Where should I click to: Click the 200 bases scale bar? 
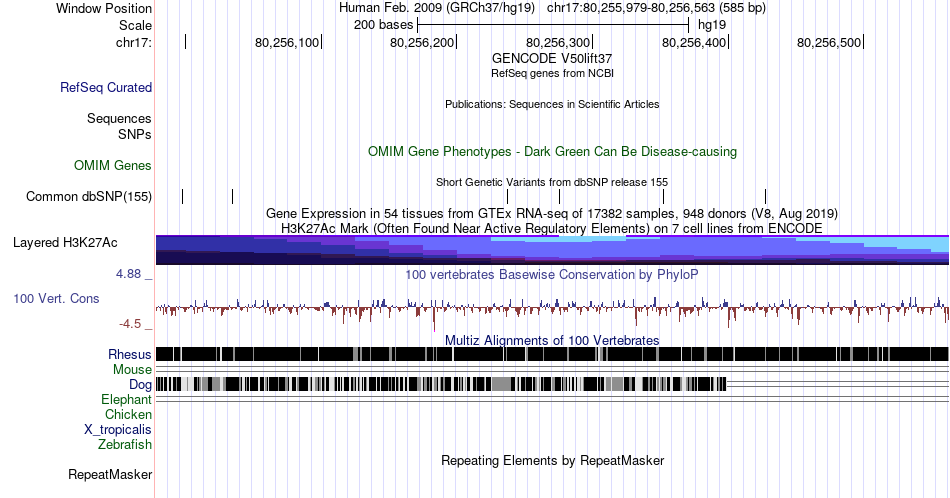553,25
